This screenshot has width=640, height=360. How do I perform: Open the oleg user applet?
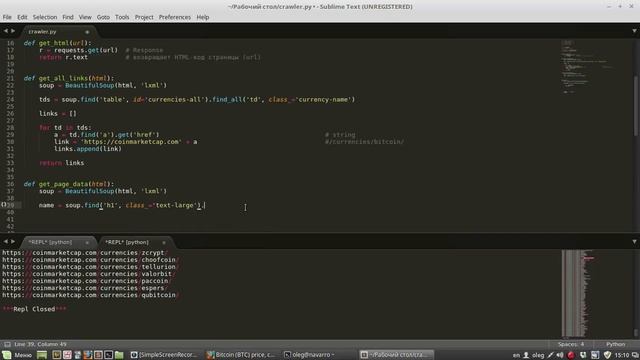pos(534,355)
